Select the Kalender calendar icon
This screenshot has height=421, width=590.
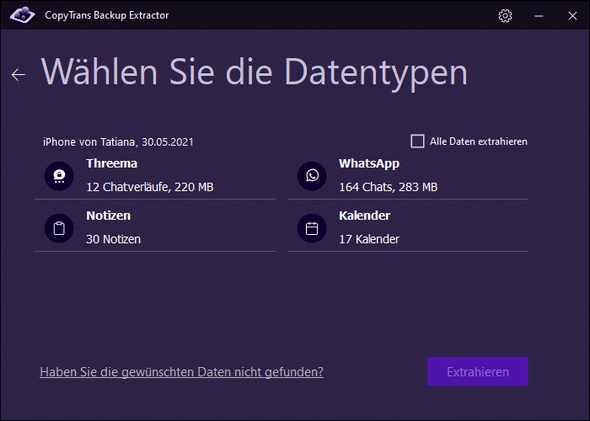coord(312,228)
